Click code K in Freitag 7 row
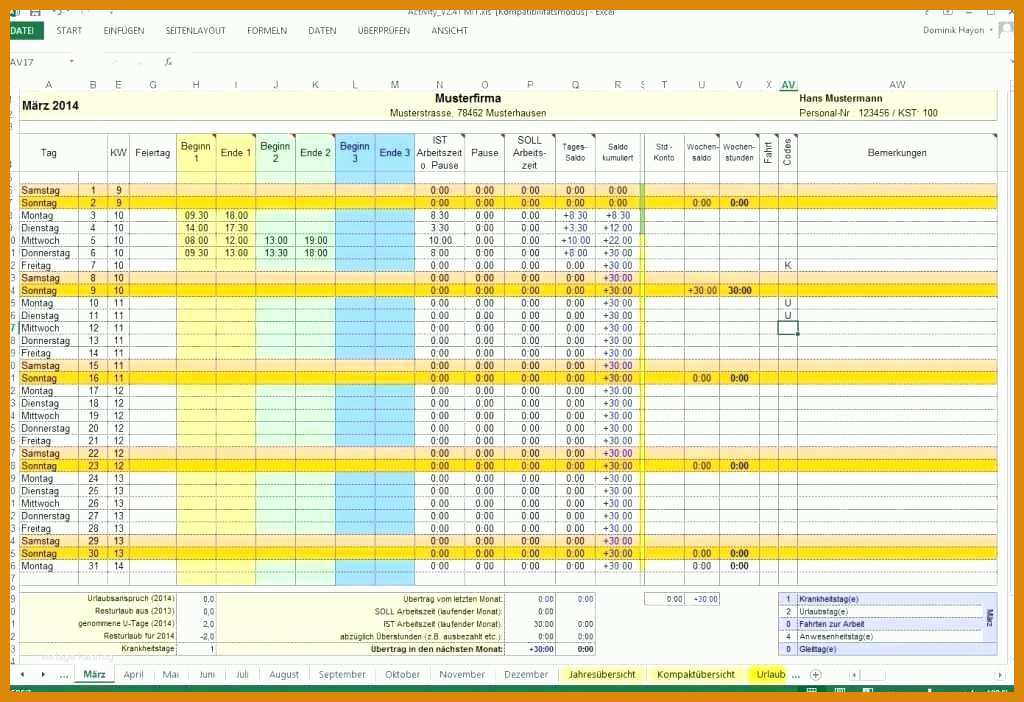 pos(788,266)
